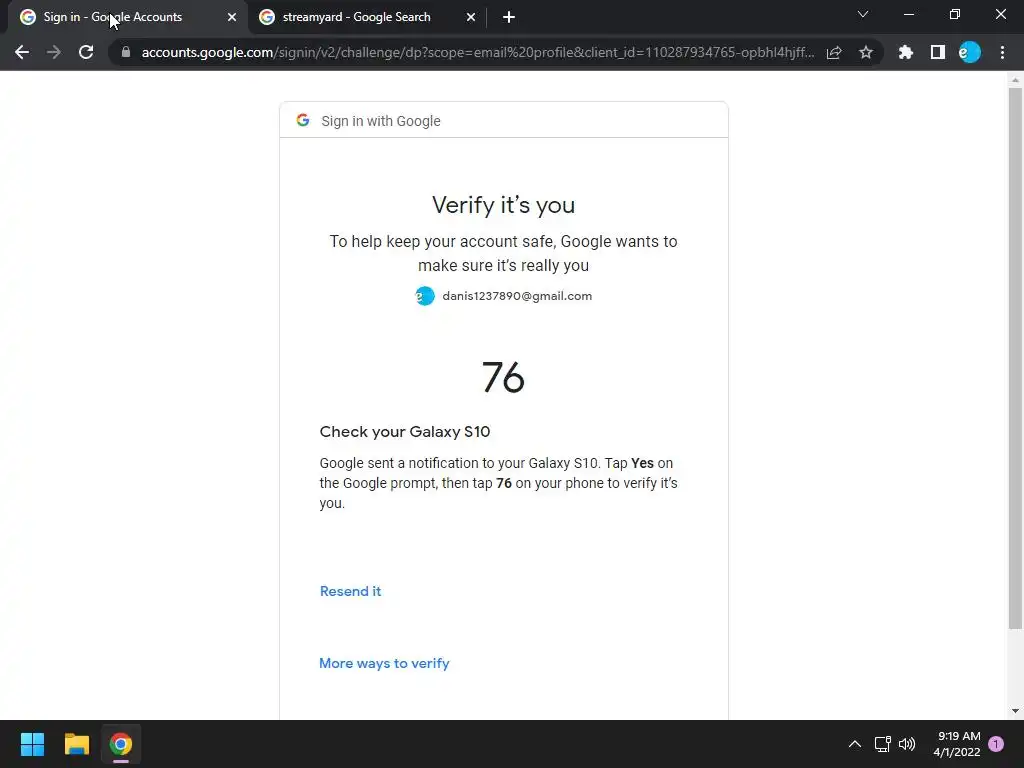Open More ways to verify
The image size is (1024, 768).
(x=384, y=663)
